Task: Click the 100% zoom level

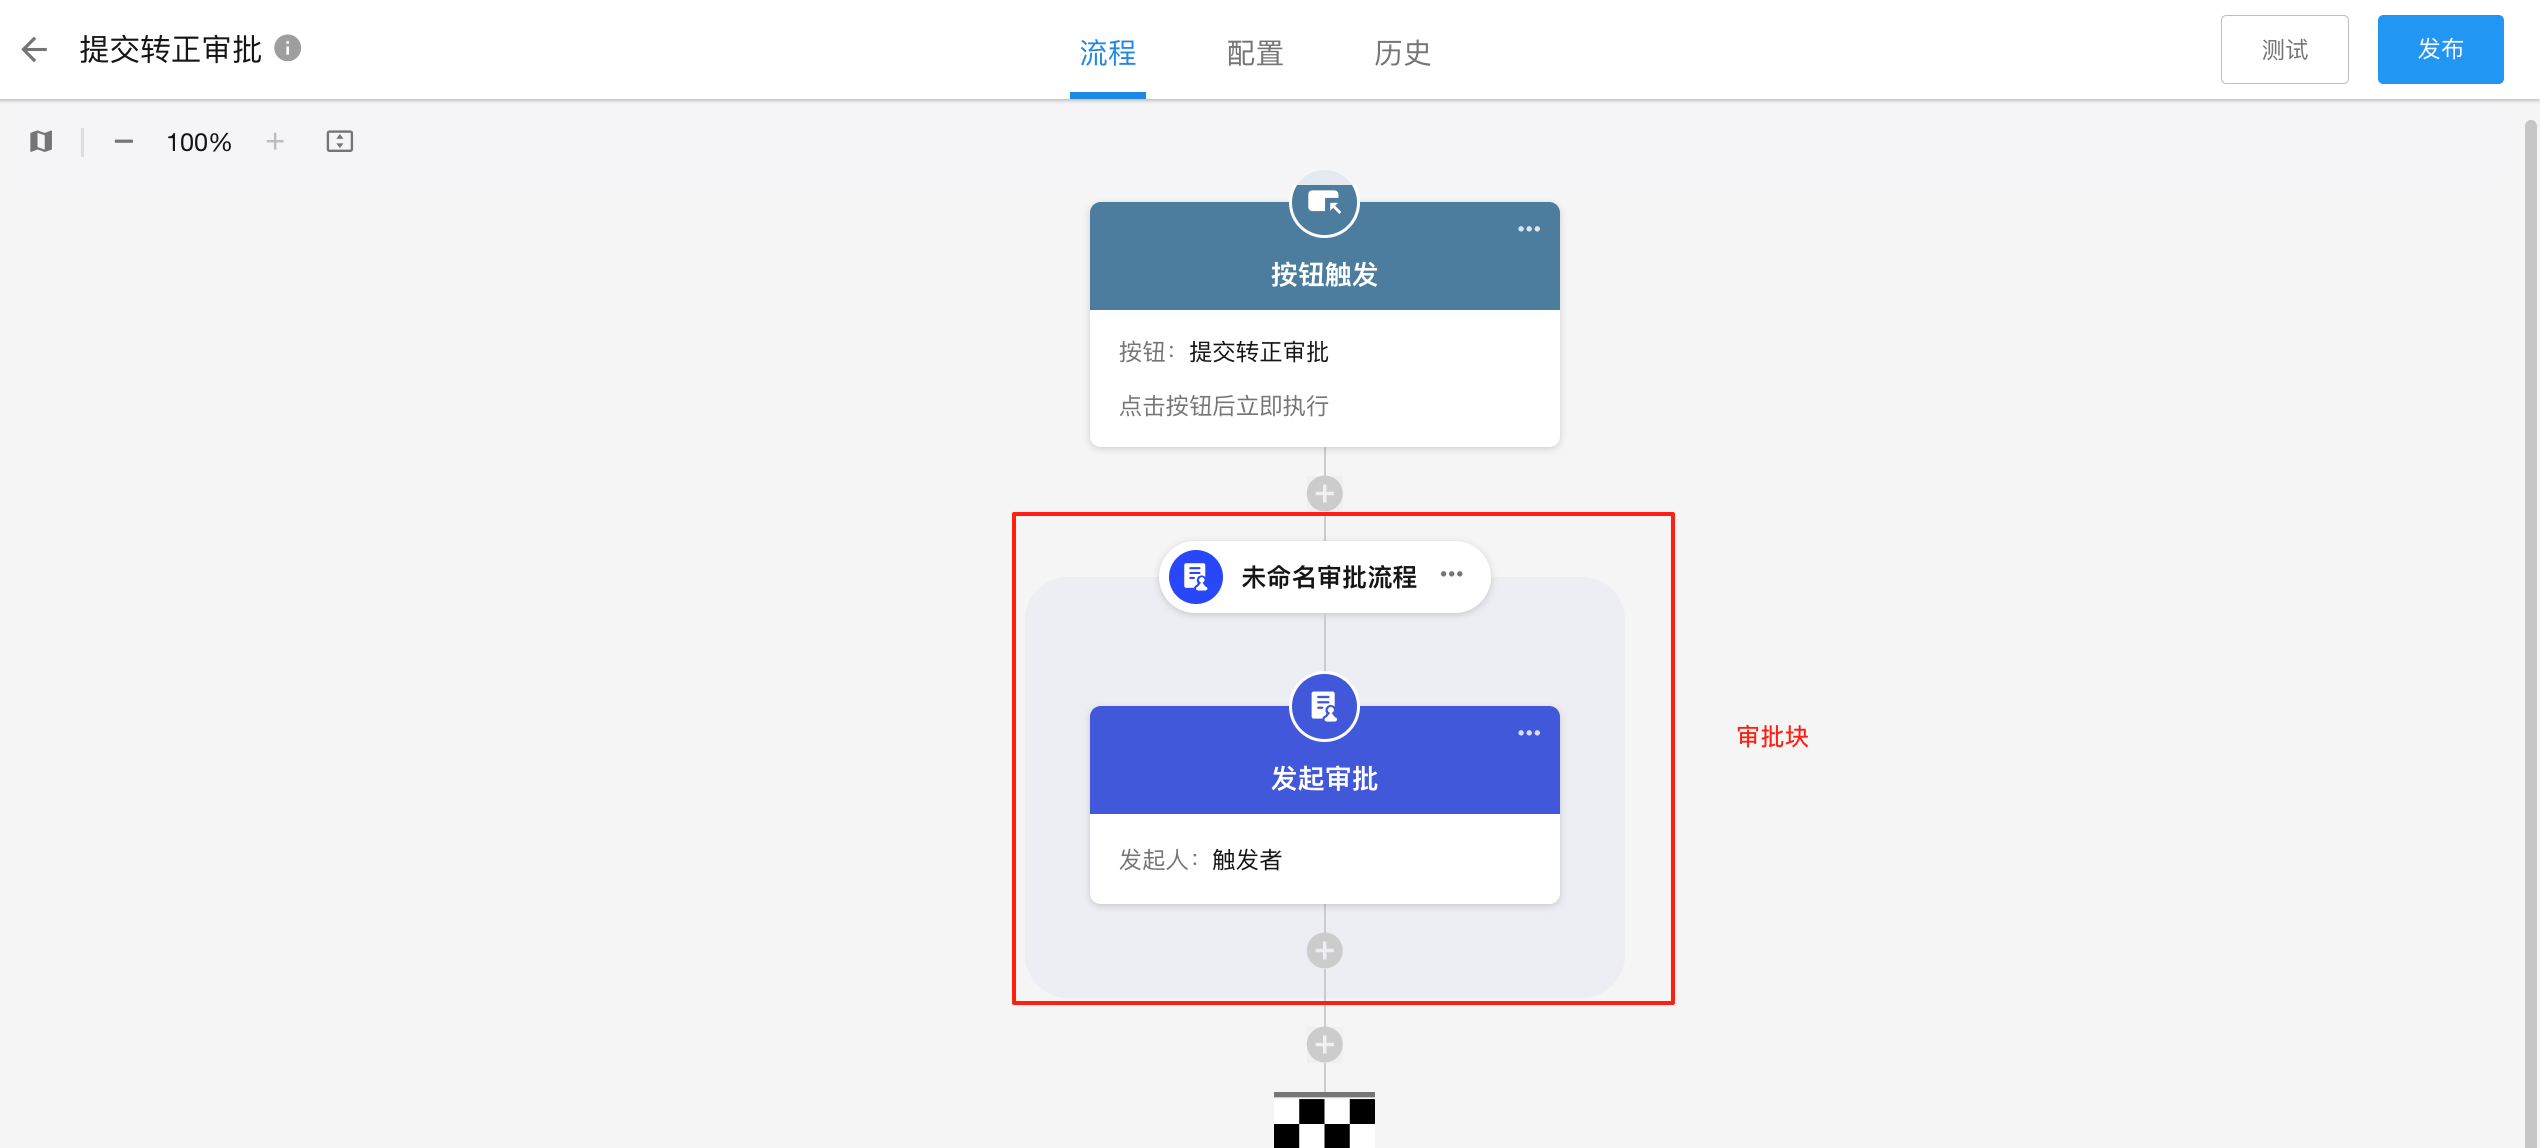Action: (x=199, y=142)
